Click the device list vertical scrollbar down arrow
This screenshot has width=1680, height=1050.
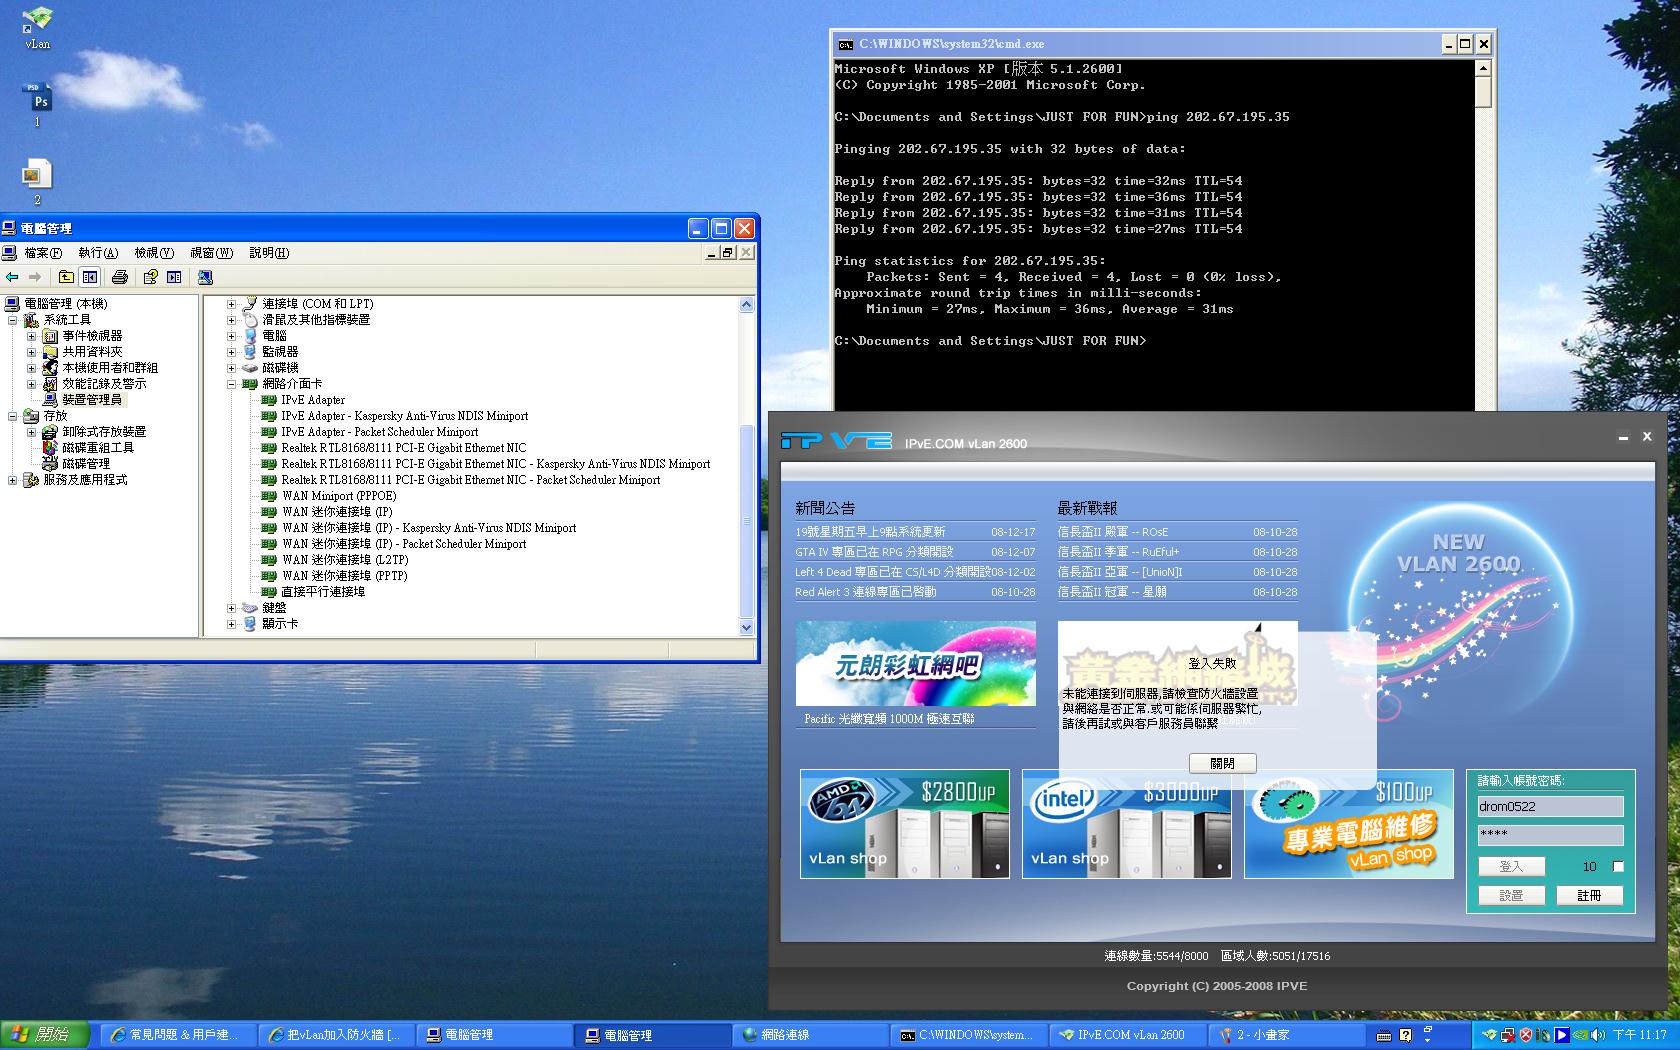tap(746, 627)
